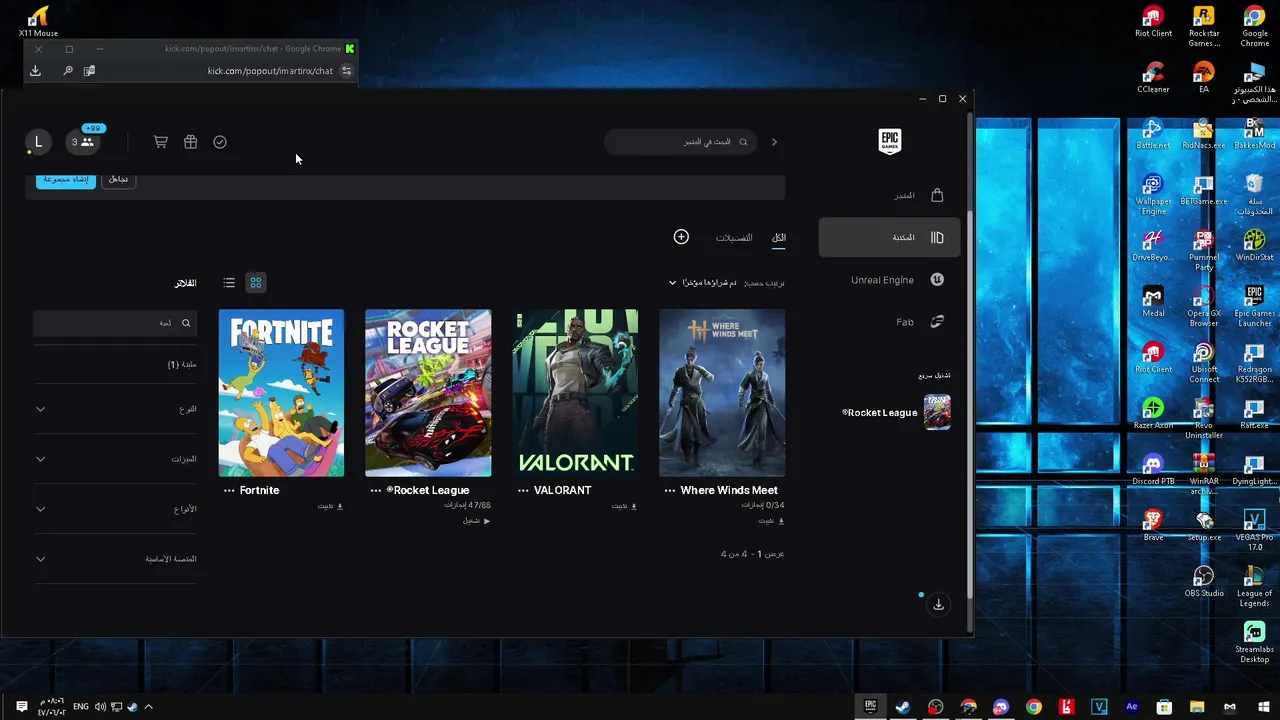Select the Library item in sidebar

click(889, 237)
